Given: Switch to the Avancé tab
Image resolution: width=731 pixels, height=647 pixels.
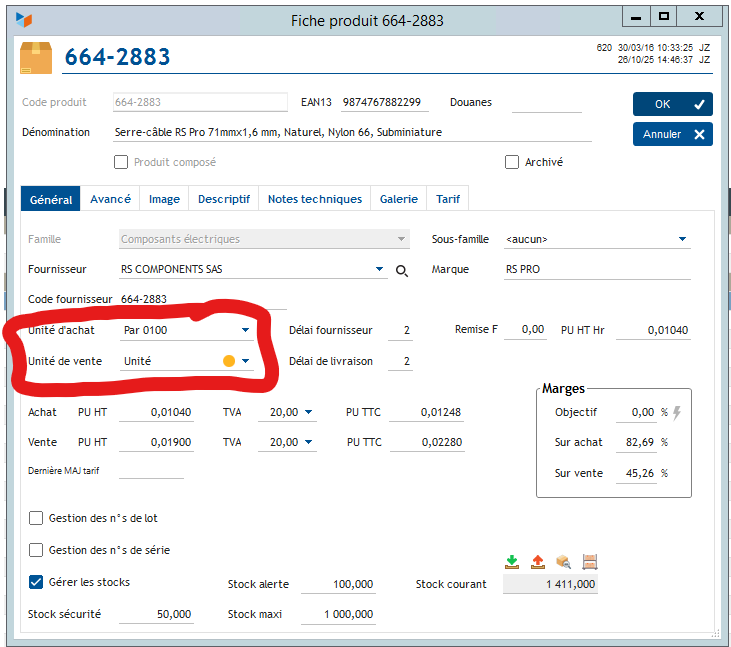Looking at the screenshot, I should pyautogui.click(x=110, y=199).
